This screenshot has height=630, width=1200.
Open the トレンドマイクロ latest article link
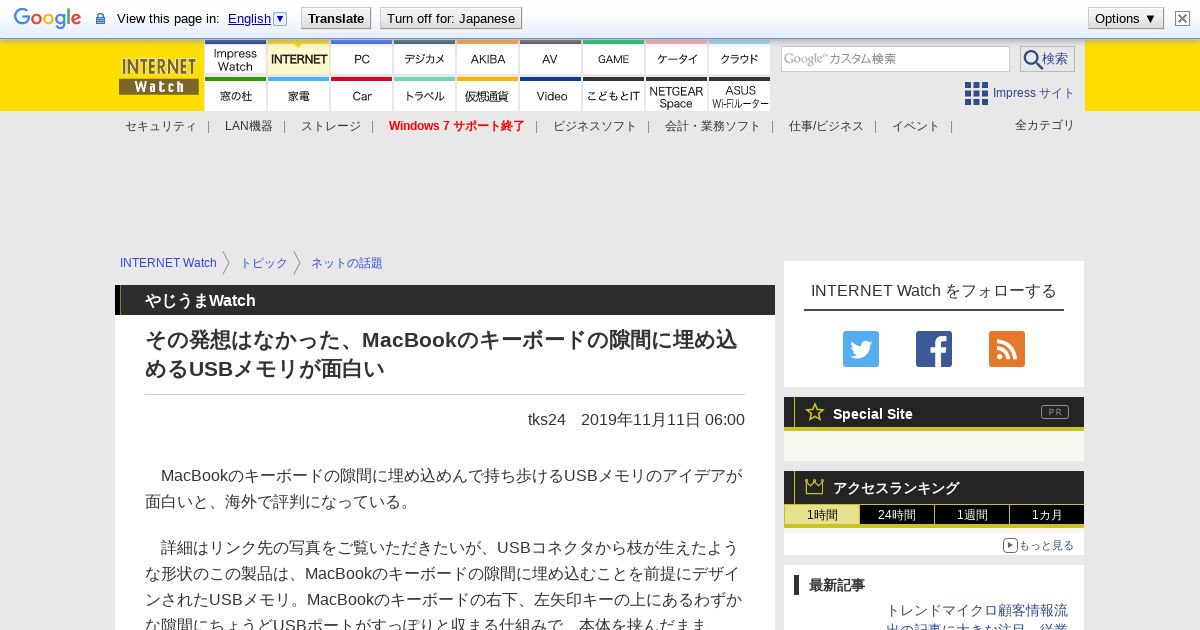point(977,619)
